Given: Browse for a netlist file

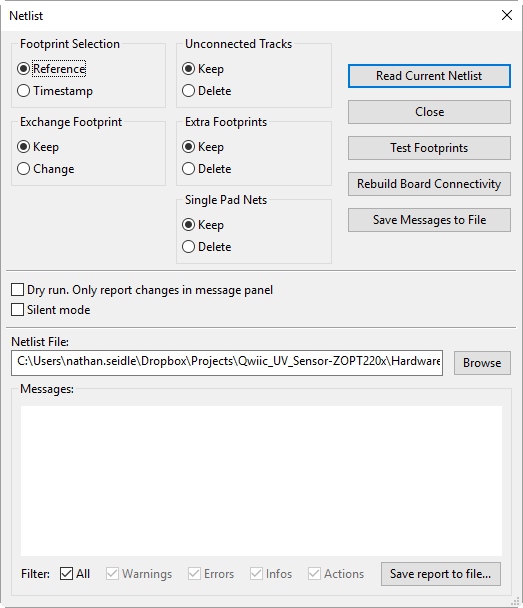Looking at the screenshot, I should [x=482, y=363].
